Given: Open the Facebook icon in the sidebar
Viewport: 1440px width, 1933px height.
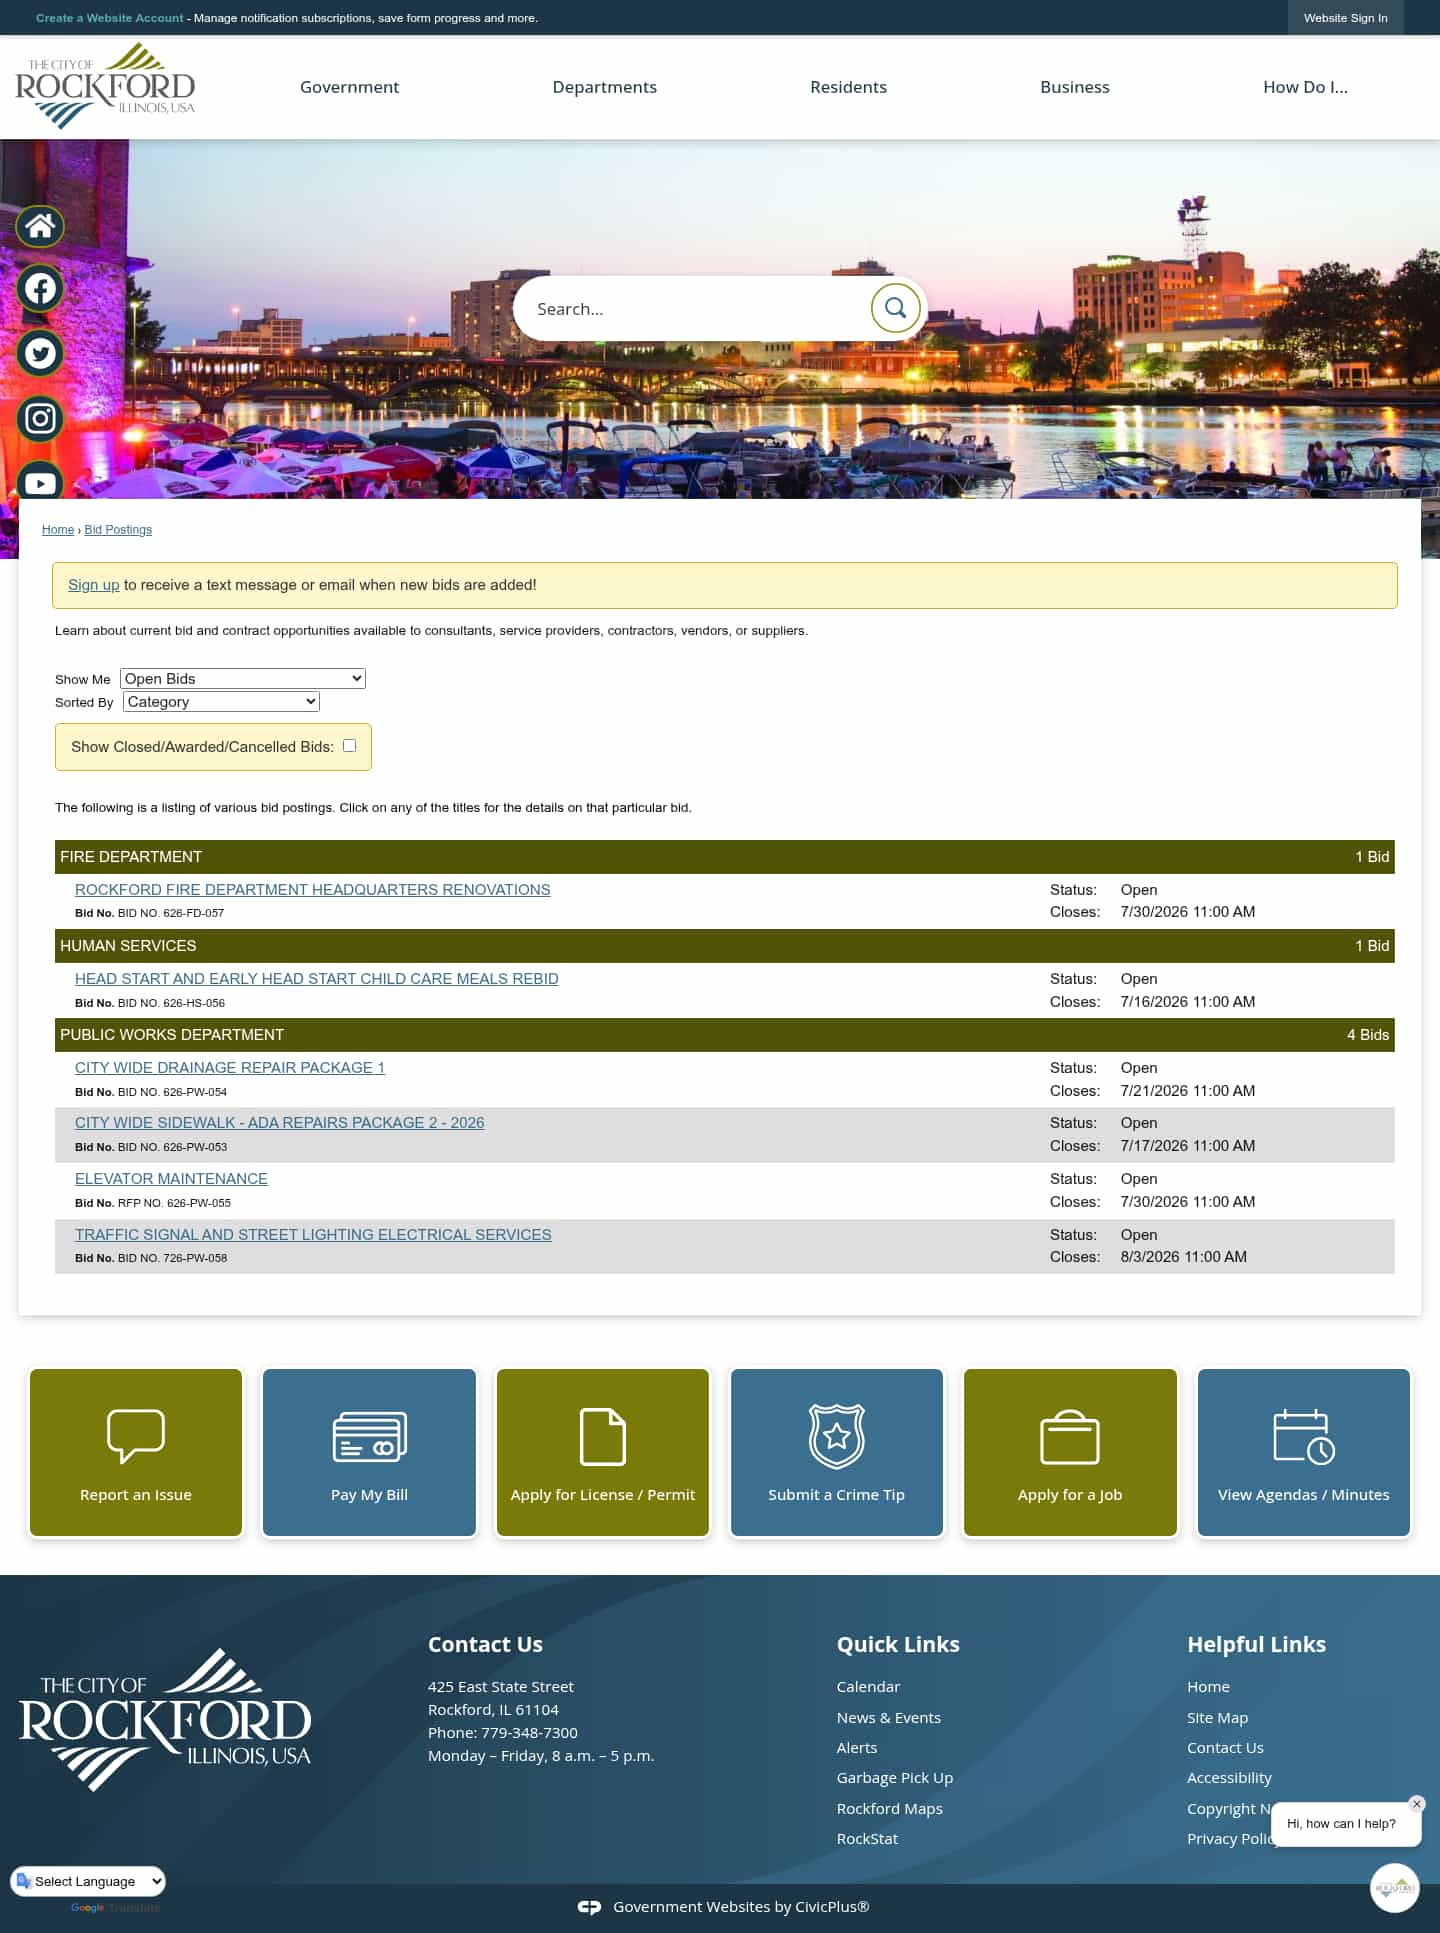Looking at the screenshot, I should pyautogui.click(x=40, y=289).
